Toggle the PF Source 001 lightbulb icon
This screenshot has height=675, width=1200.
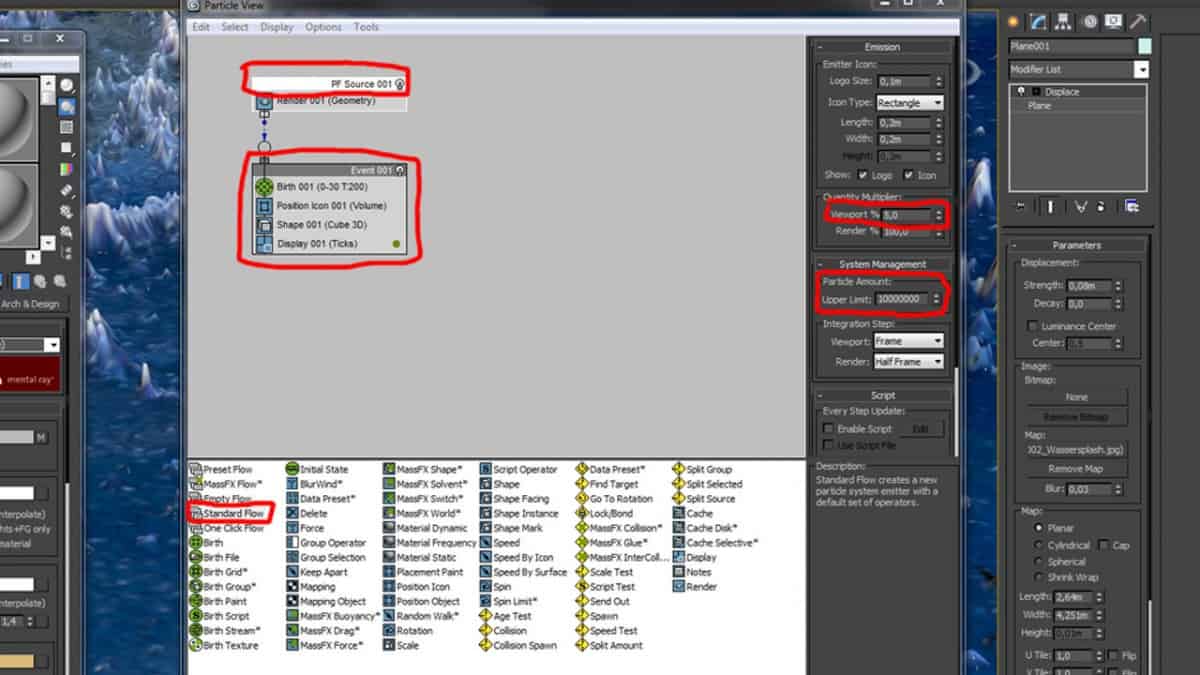click(x=400, y=85)
